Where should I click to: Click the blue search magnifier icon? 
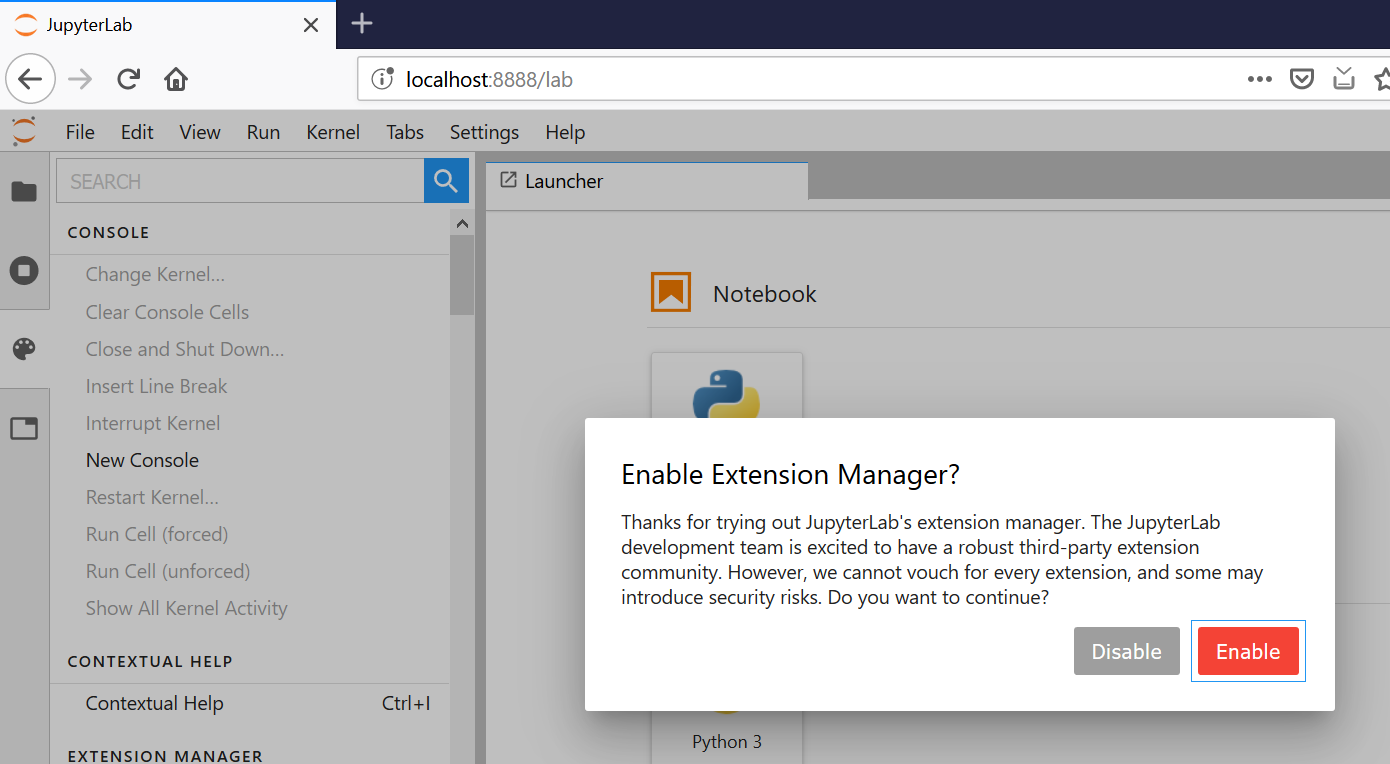pos(446,180)
